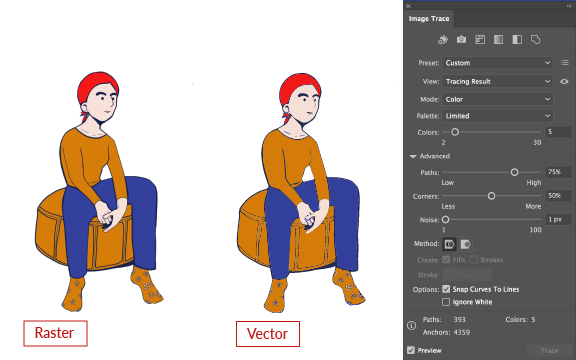Select the Outline preset icon
Viewport: 576px width, 360px height.
click(x=536, y=39)
